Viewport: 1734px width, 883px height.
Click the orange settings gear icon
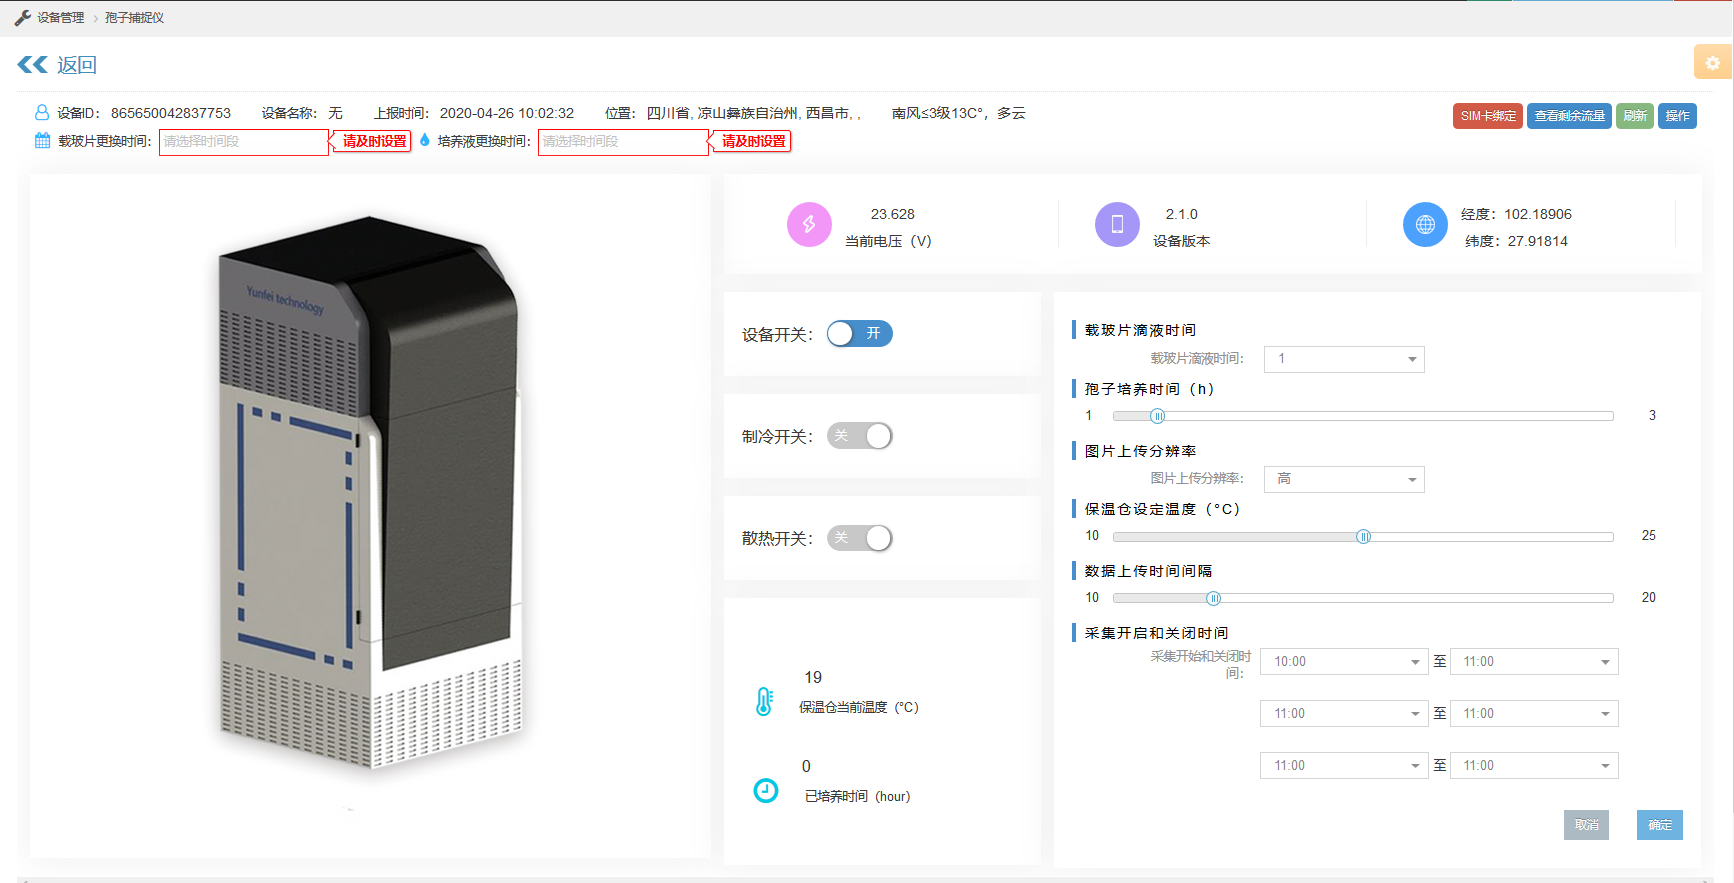tap(1712, 62)
